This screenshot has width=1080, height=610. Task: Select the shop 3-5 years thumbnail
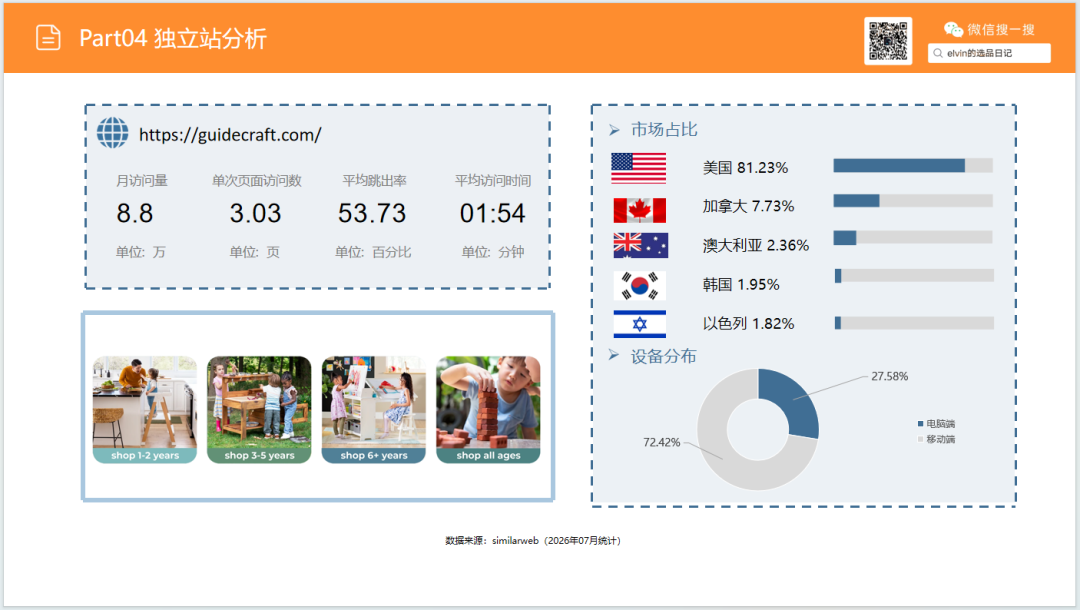[259, 410]
